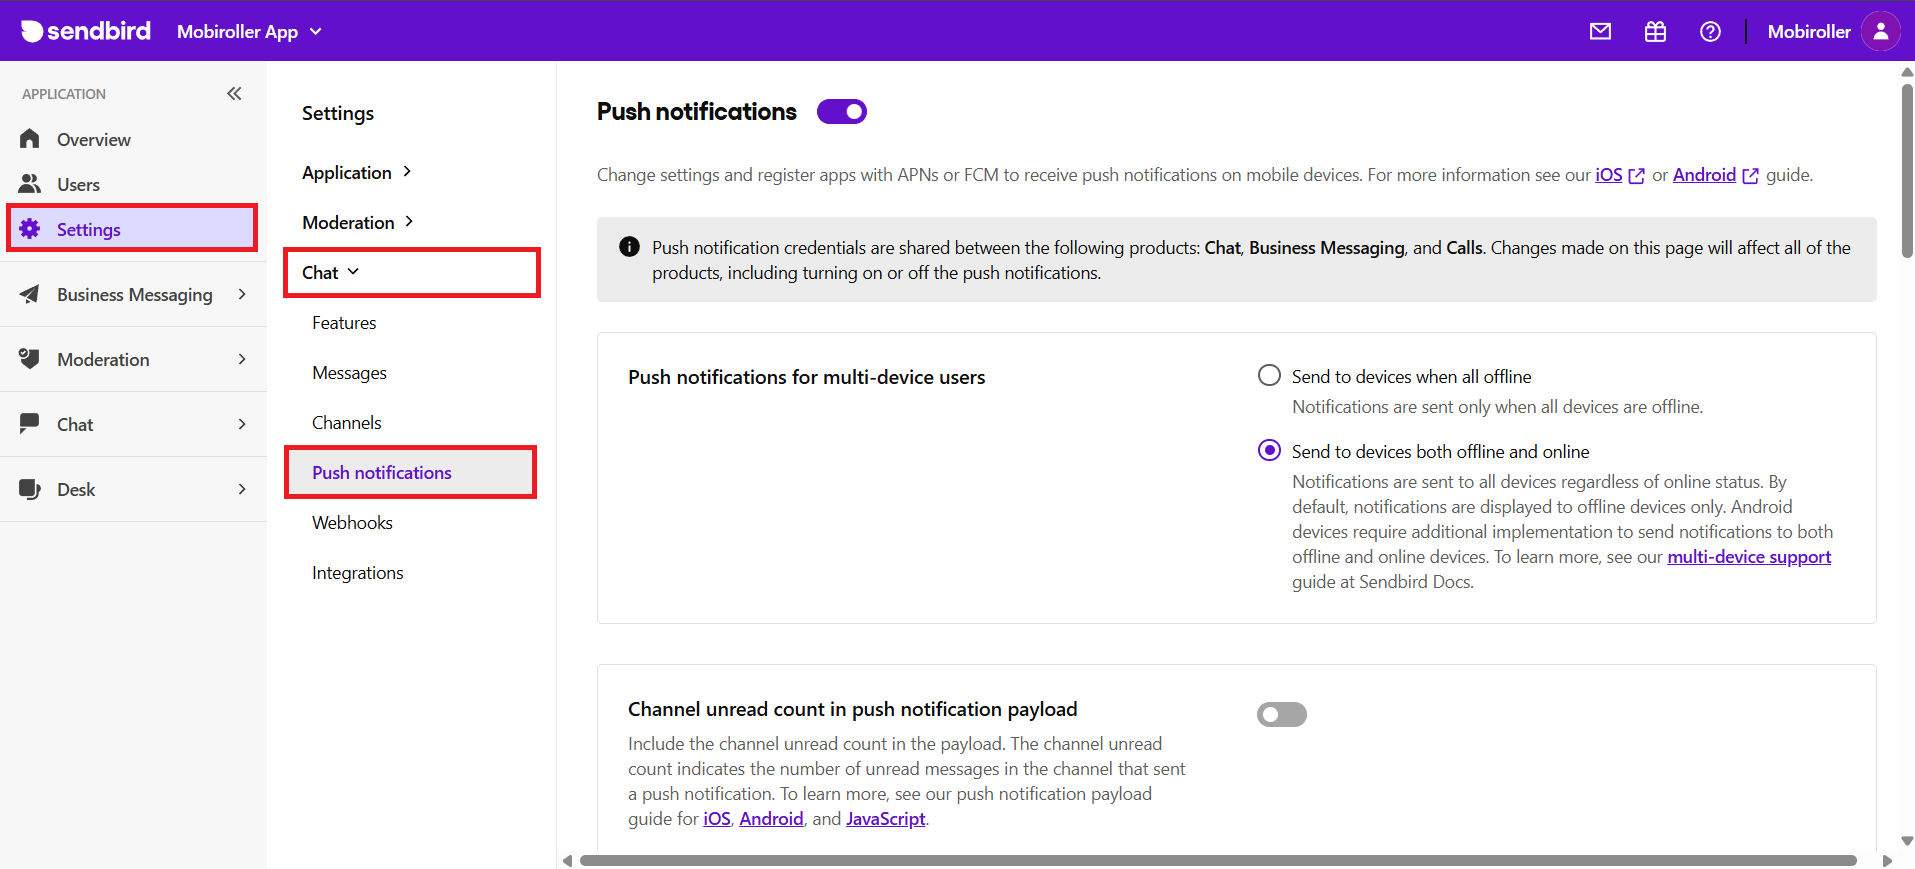Go to the Integrations settings item
This screenshot has width=1915, height=869.
357,572
